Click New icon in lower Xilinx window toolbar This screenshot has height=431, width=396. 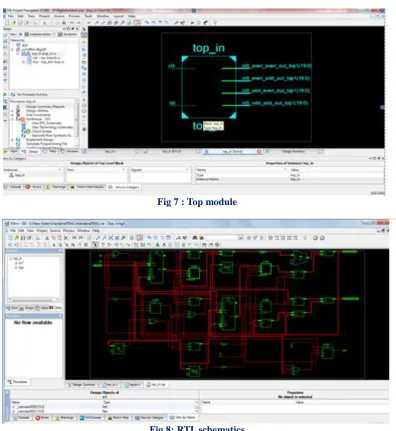click(10, 238)
